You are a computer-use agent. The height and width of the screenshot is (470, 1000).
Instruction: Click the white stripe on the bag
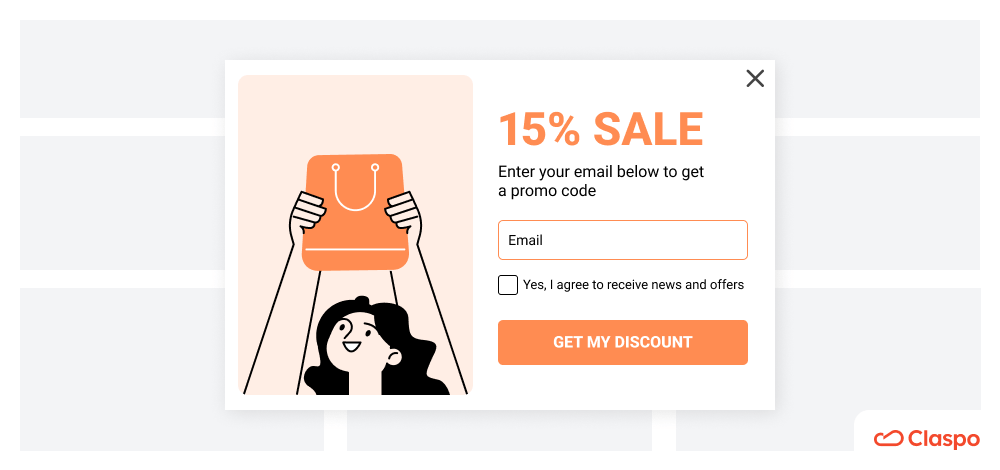pos(355,249)
